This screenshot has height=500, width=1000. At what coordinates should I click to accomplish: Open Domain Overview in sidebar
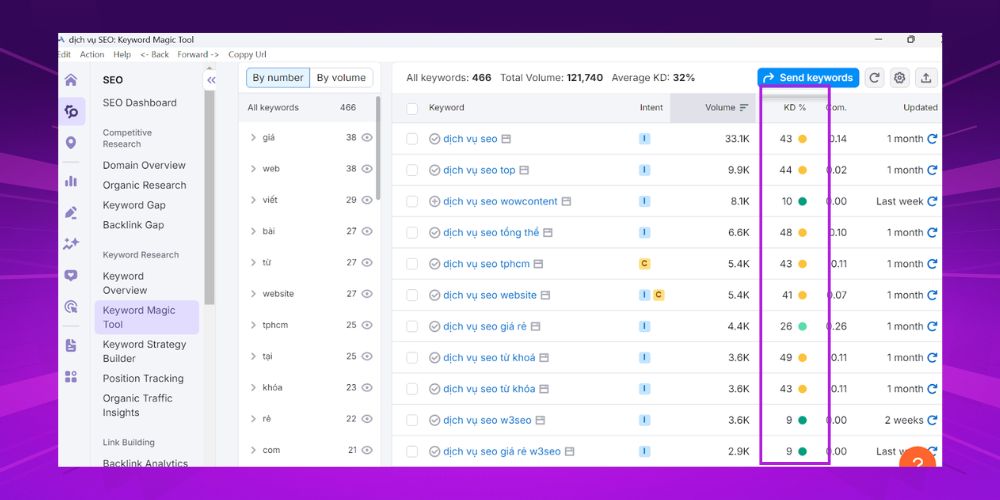coord(144,165)
